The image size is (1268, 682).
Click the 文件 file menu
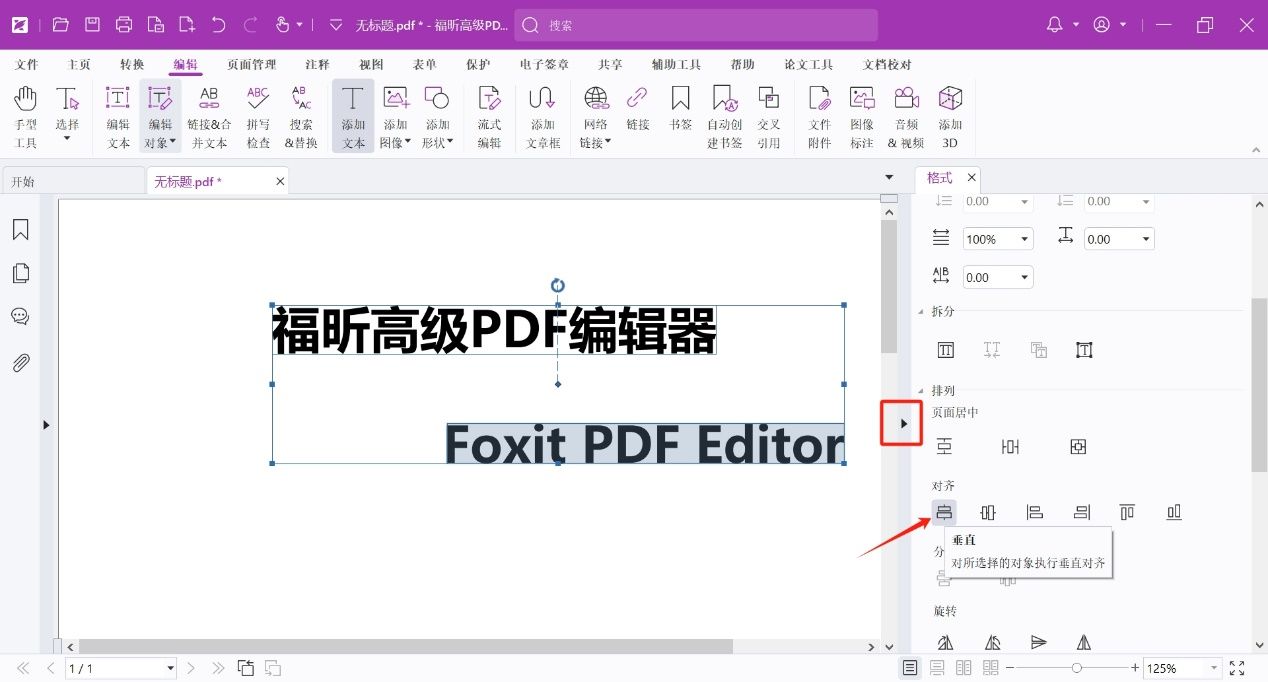tap(27, 65)
